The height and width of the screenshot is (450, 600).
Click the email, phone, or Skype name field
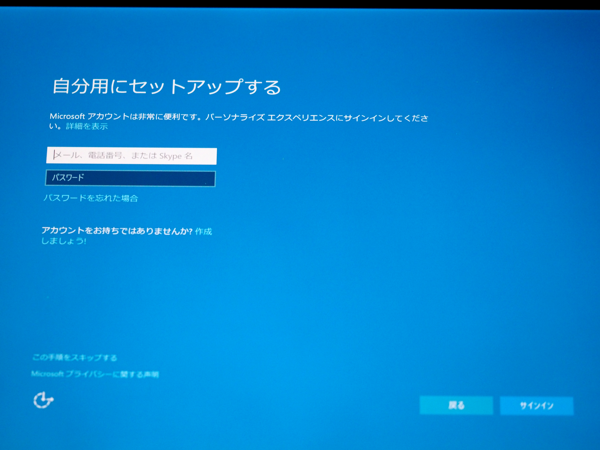(132, 156)
